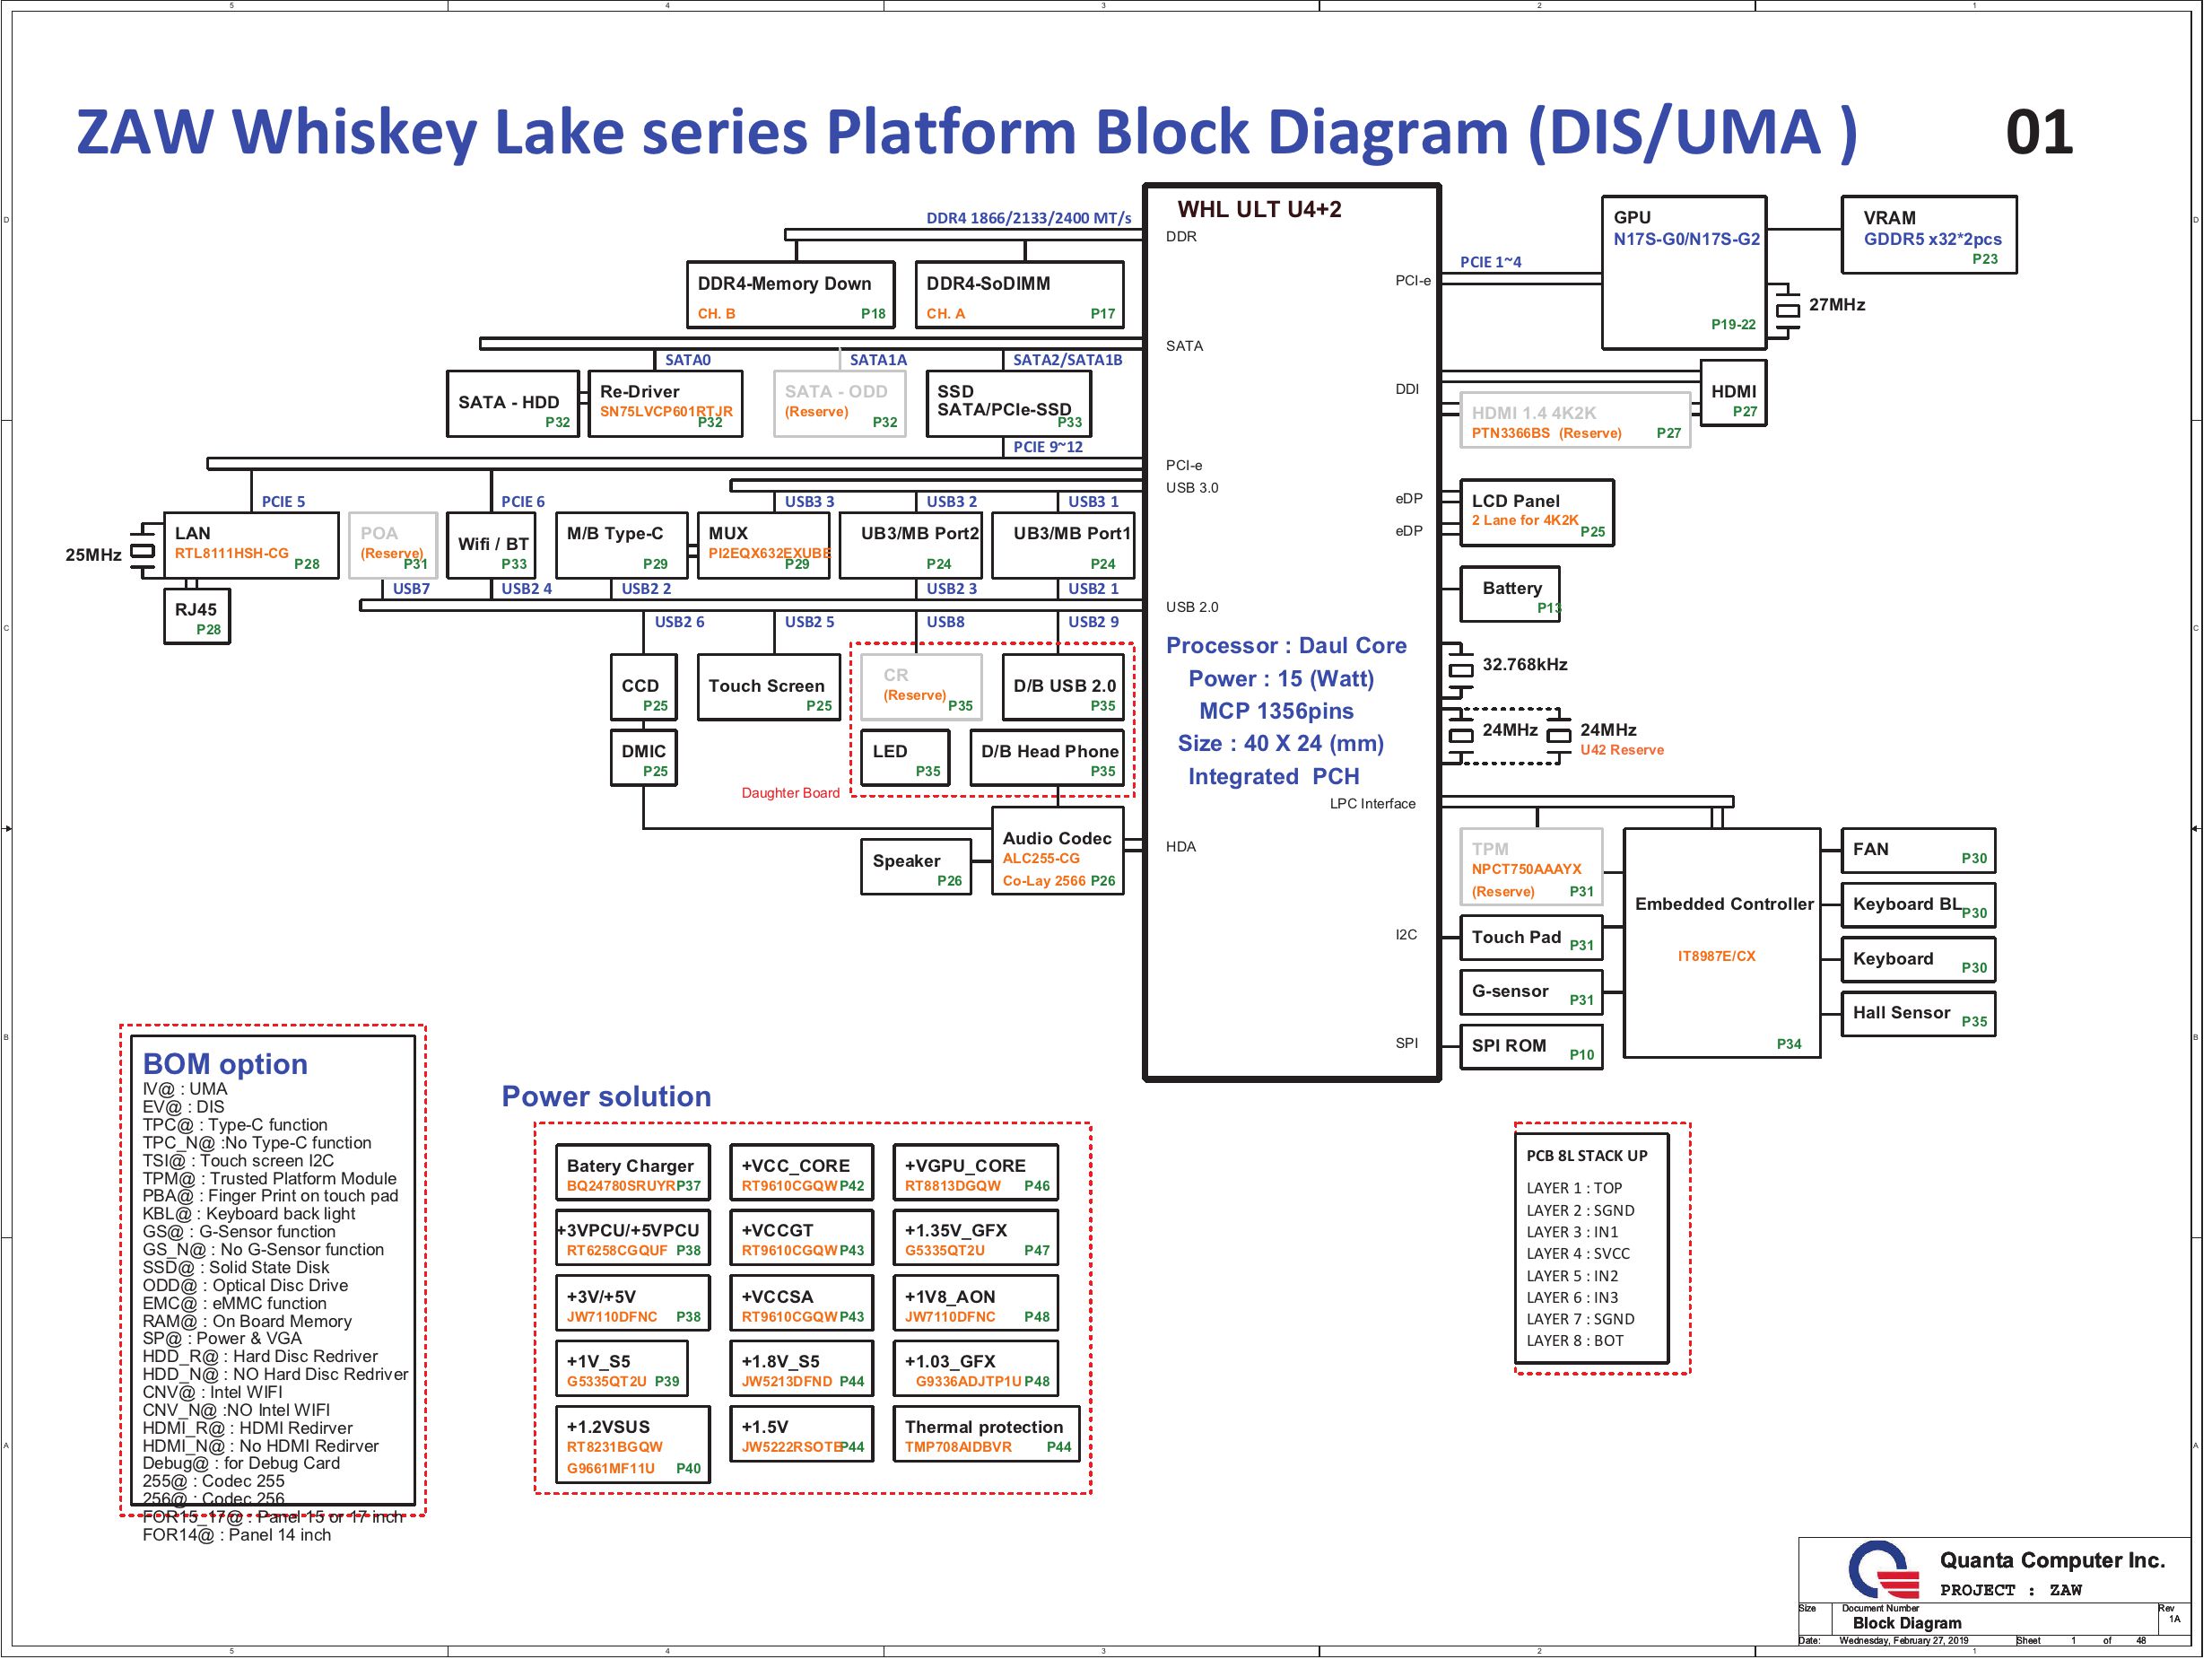This screenshot has width=2212, height=1668.
Task: Select the DDR4-SoDIMM CH. A block
Action: 1019,295
